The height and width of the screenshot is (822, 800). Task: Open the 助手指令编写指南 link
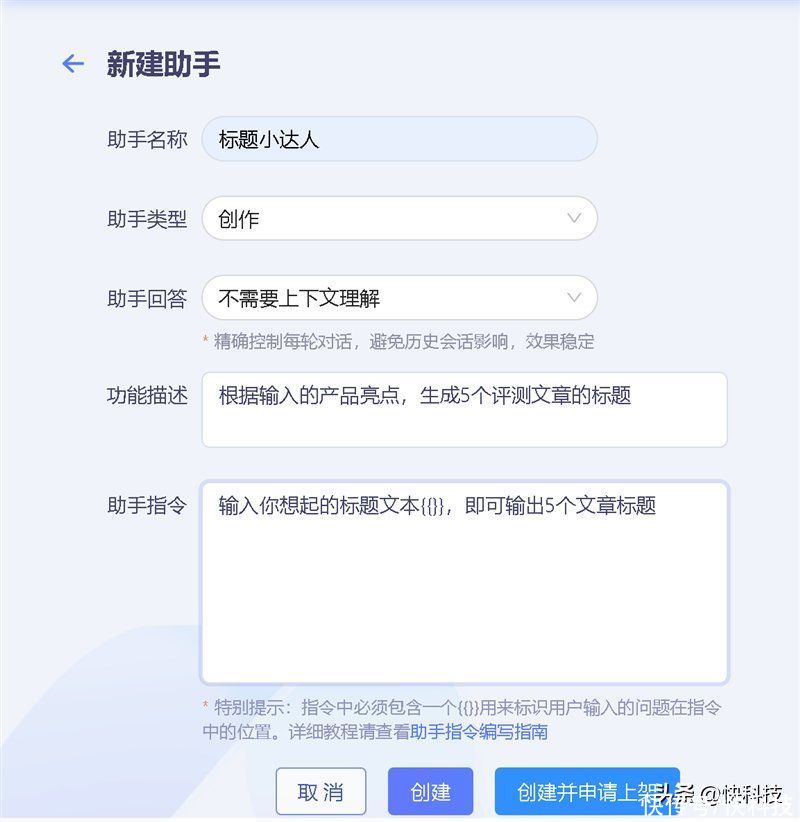[x=479, y=731]
